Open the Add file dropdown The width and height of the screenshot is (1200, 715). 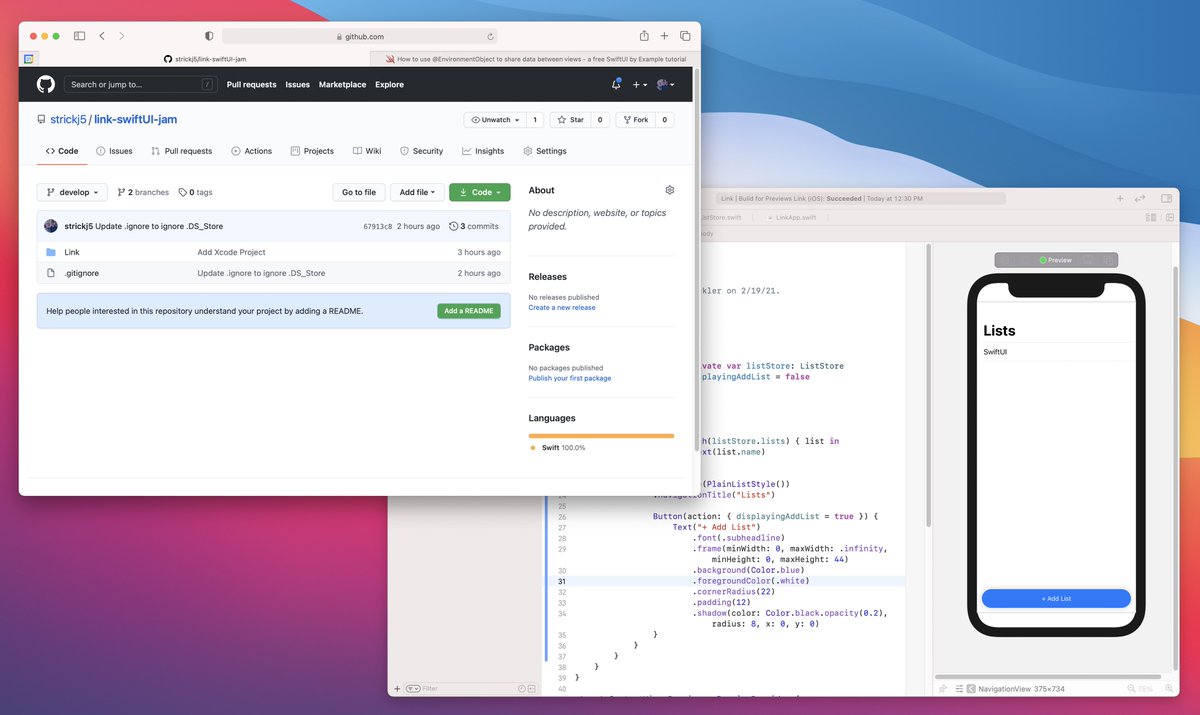418,192
